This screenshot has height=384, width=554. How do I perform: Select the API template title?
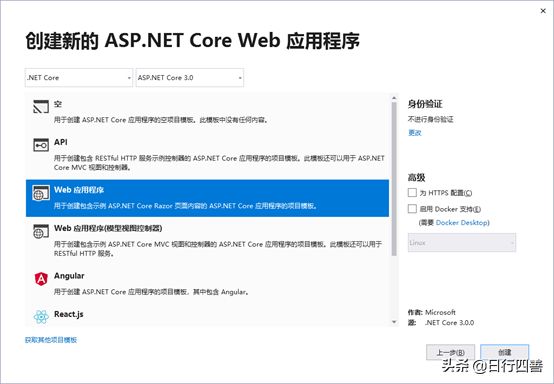click(60, 142)
